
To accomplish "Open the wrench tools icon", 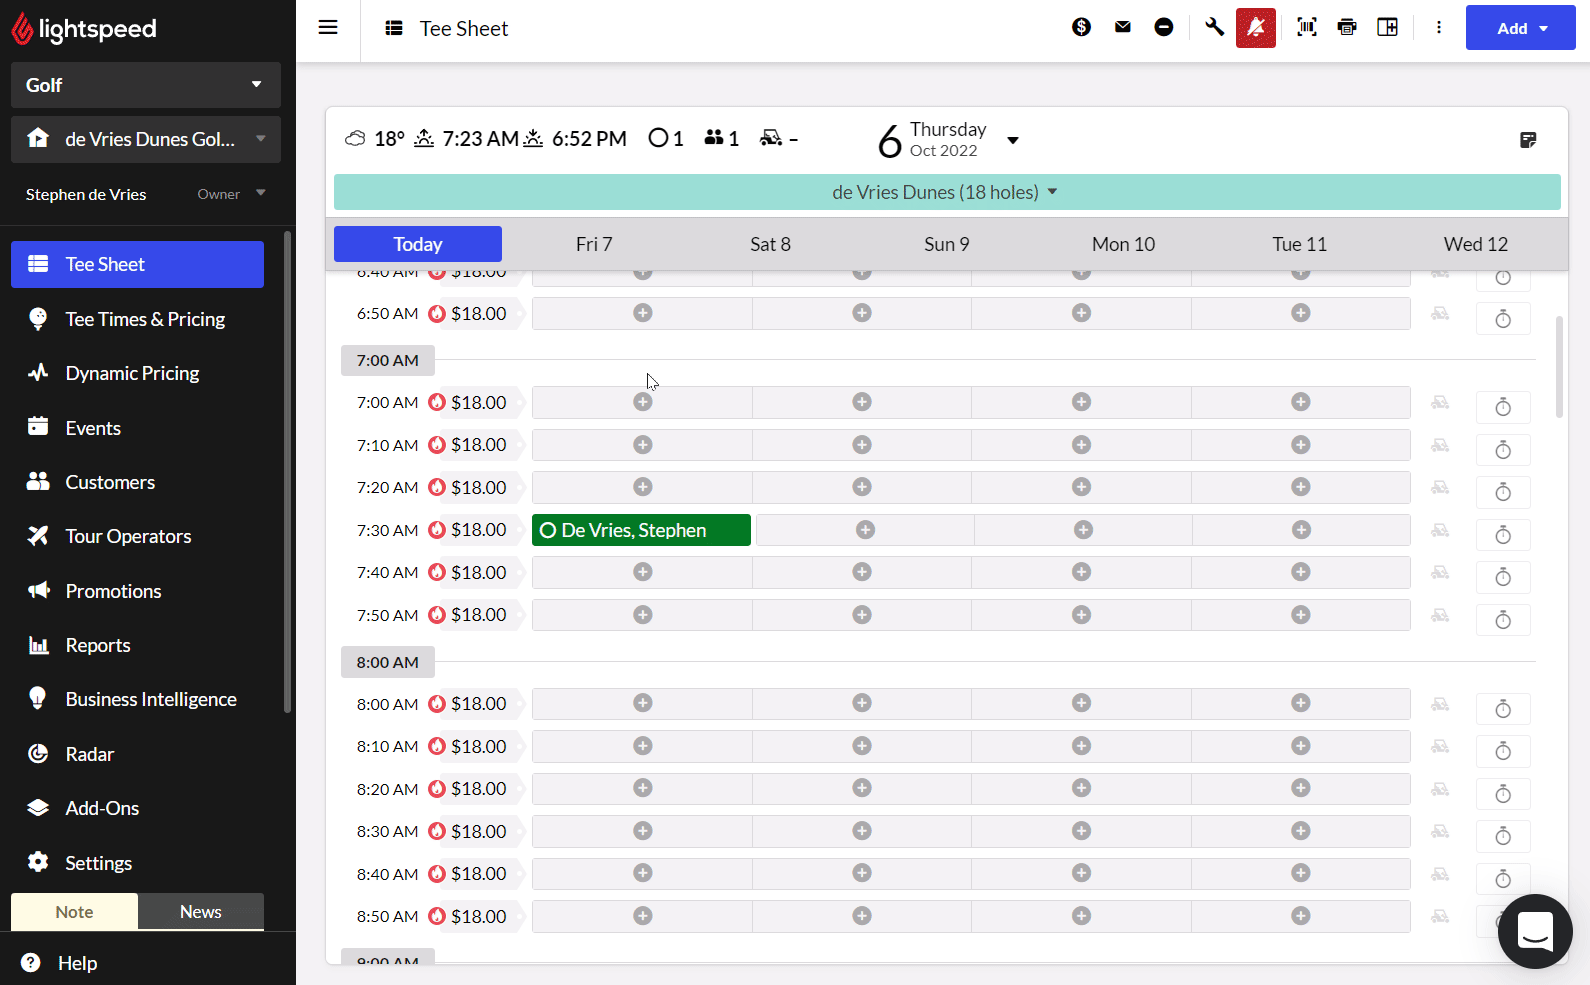I will point(1214,27).
